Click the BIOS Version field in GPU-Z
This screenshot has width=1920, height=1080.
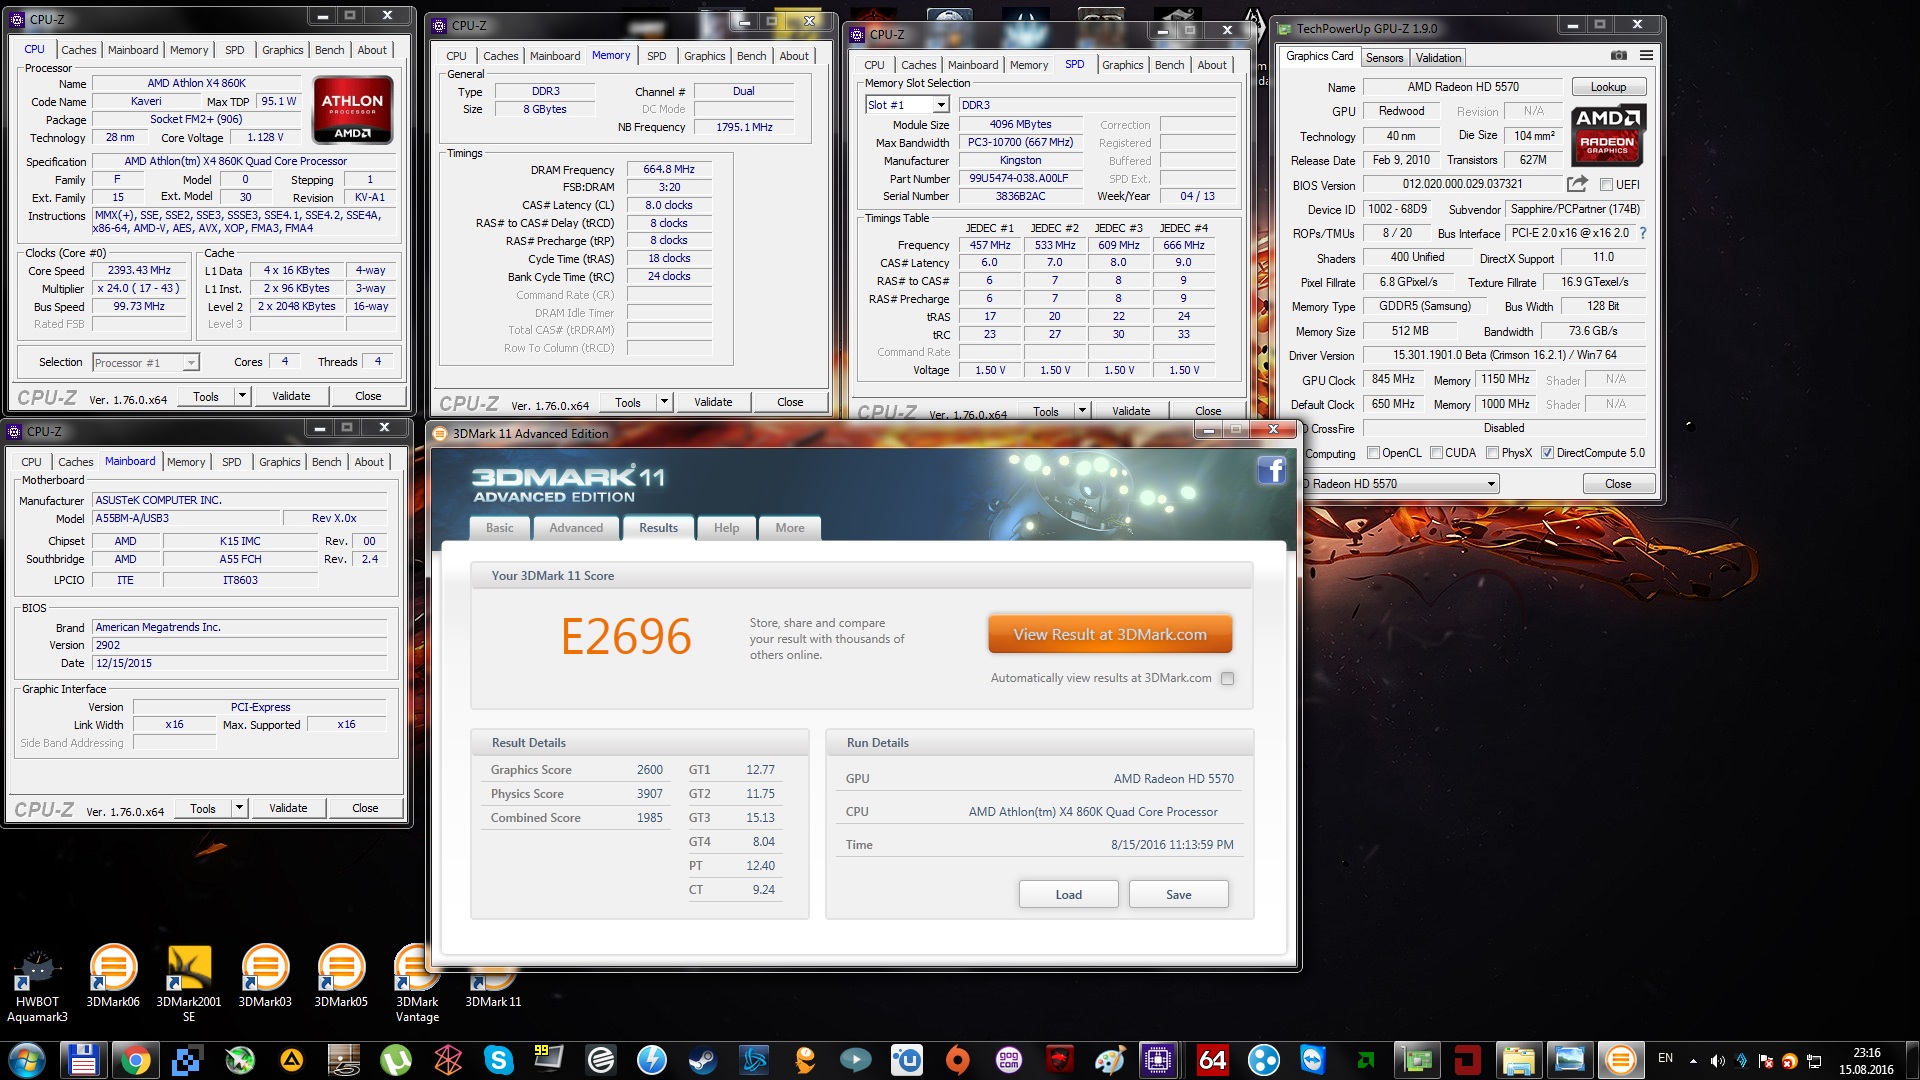1462,184
